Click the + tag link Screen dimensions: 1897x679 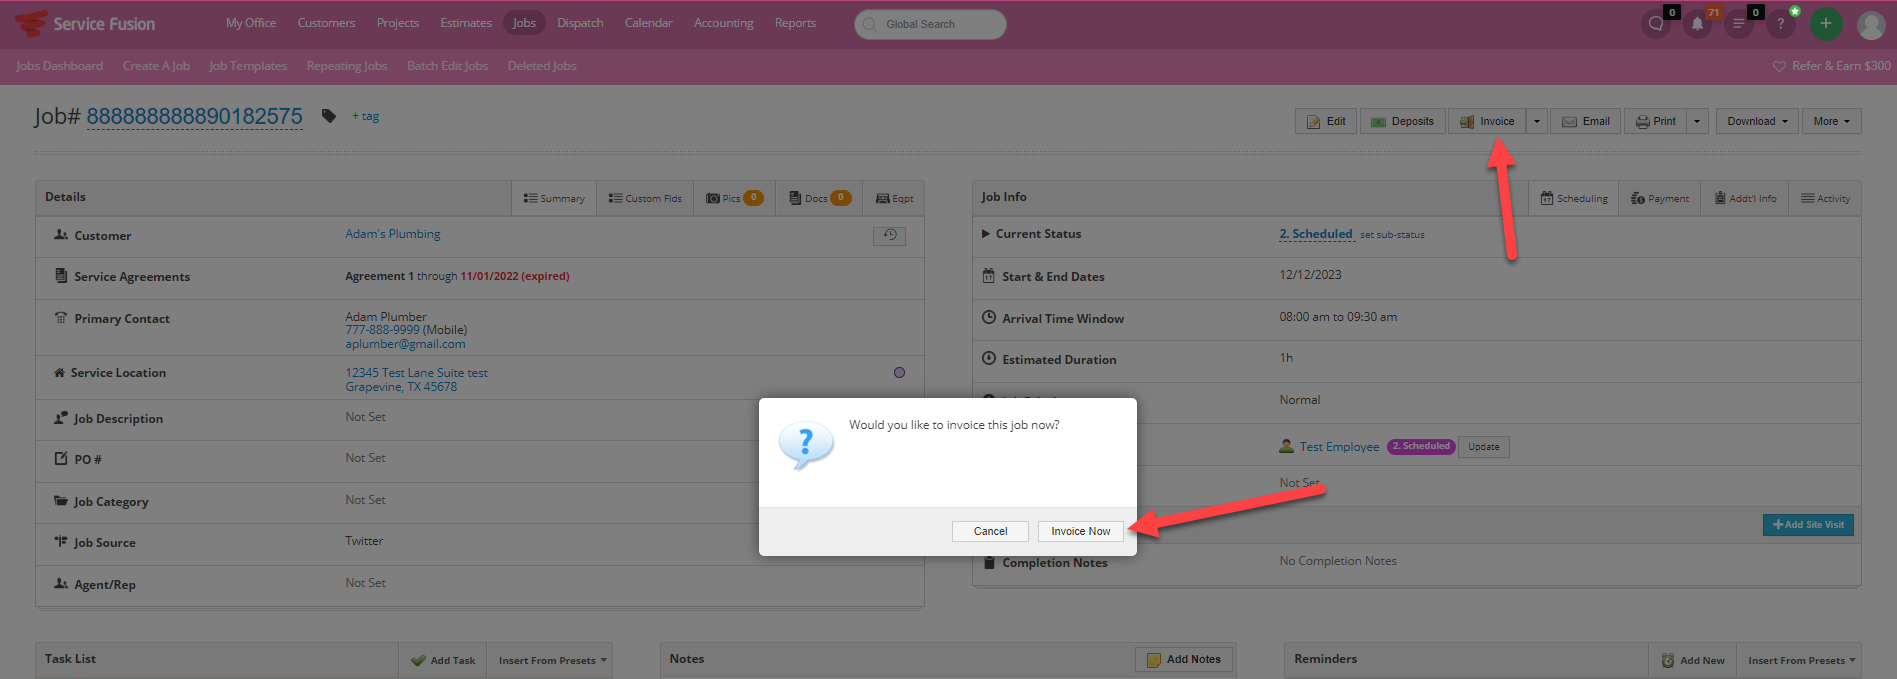[x=366, y=116]
